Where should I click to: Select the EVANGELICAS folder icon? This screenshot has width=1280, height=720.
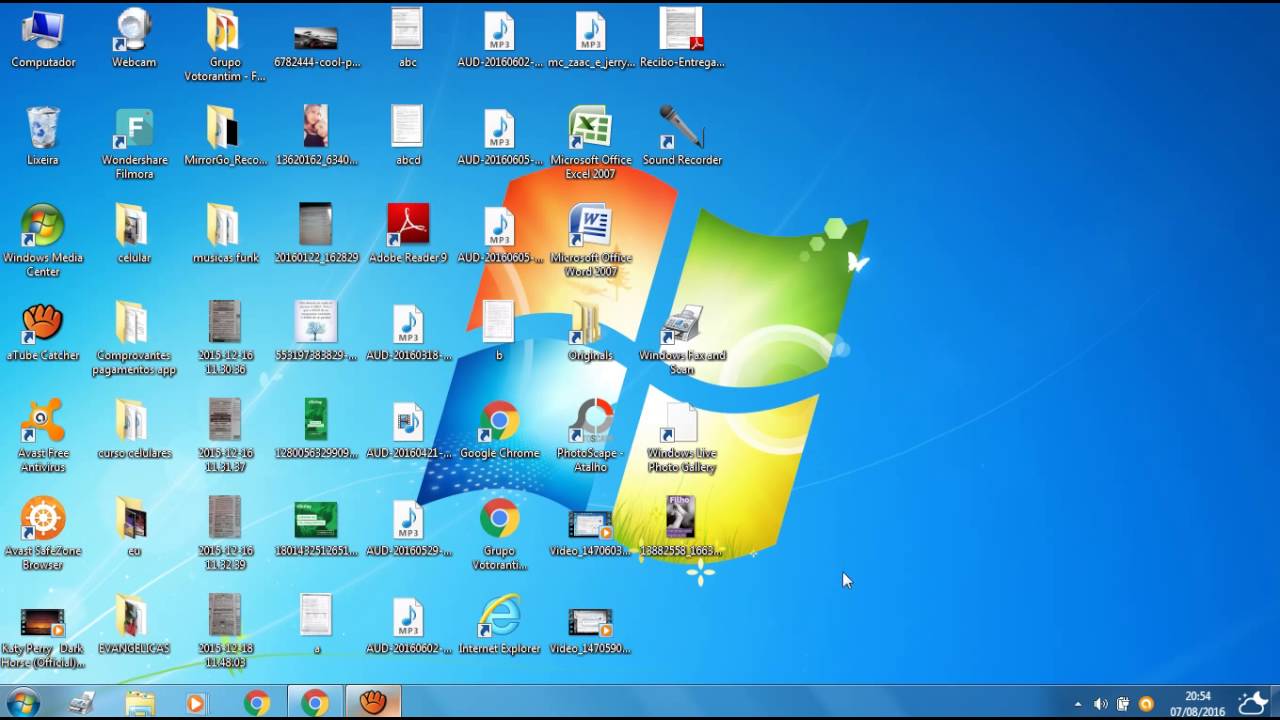[x=134, y=624]
